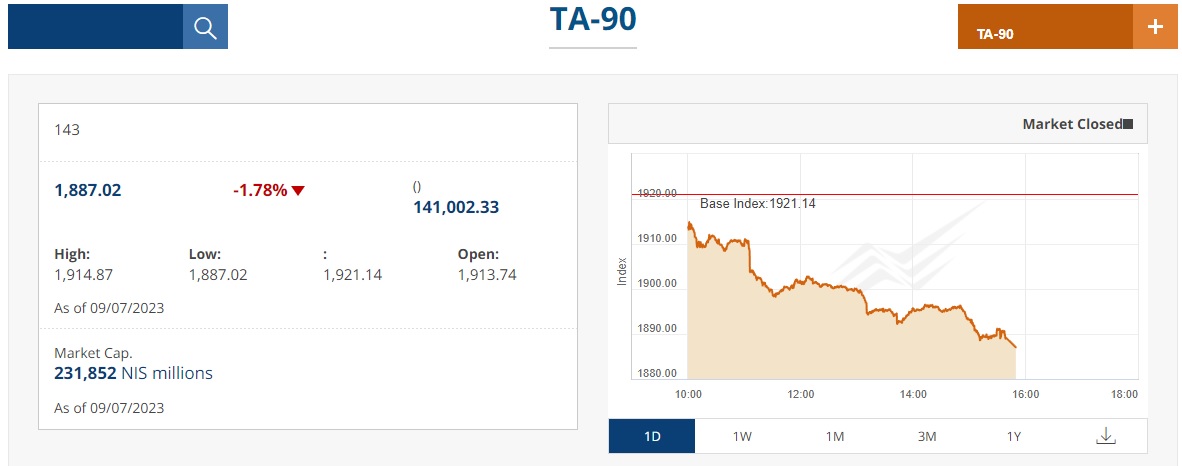Click the 12:00 time-axis marker
The image size is (1182, 466).
pos(801,394)
